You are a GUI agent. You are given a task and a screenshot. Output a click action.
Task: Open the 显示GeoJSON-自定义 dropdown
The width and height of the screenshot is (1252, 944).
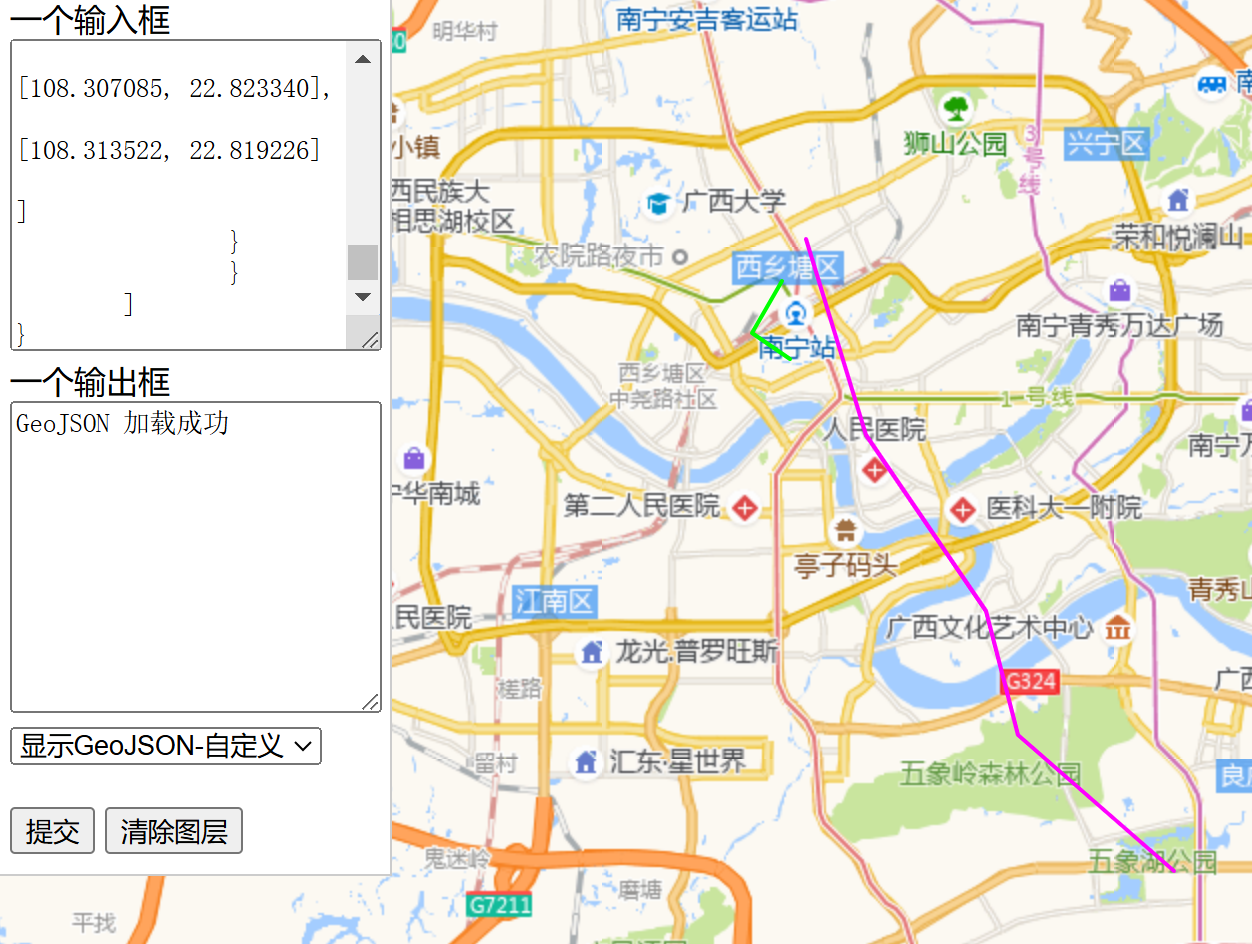pos(165,746)
